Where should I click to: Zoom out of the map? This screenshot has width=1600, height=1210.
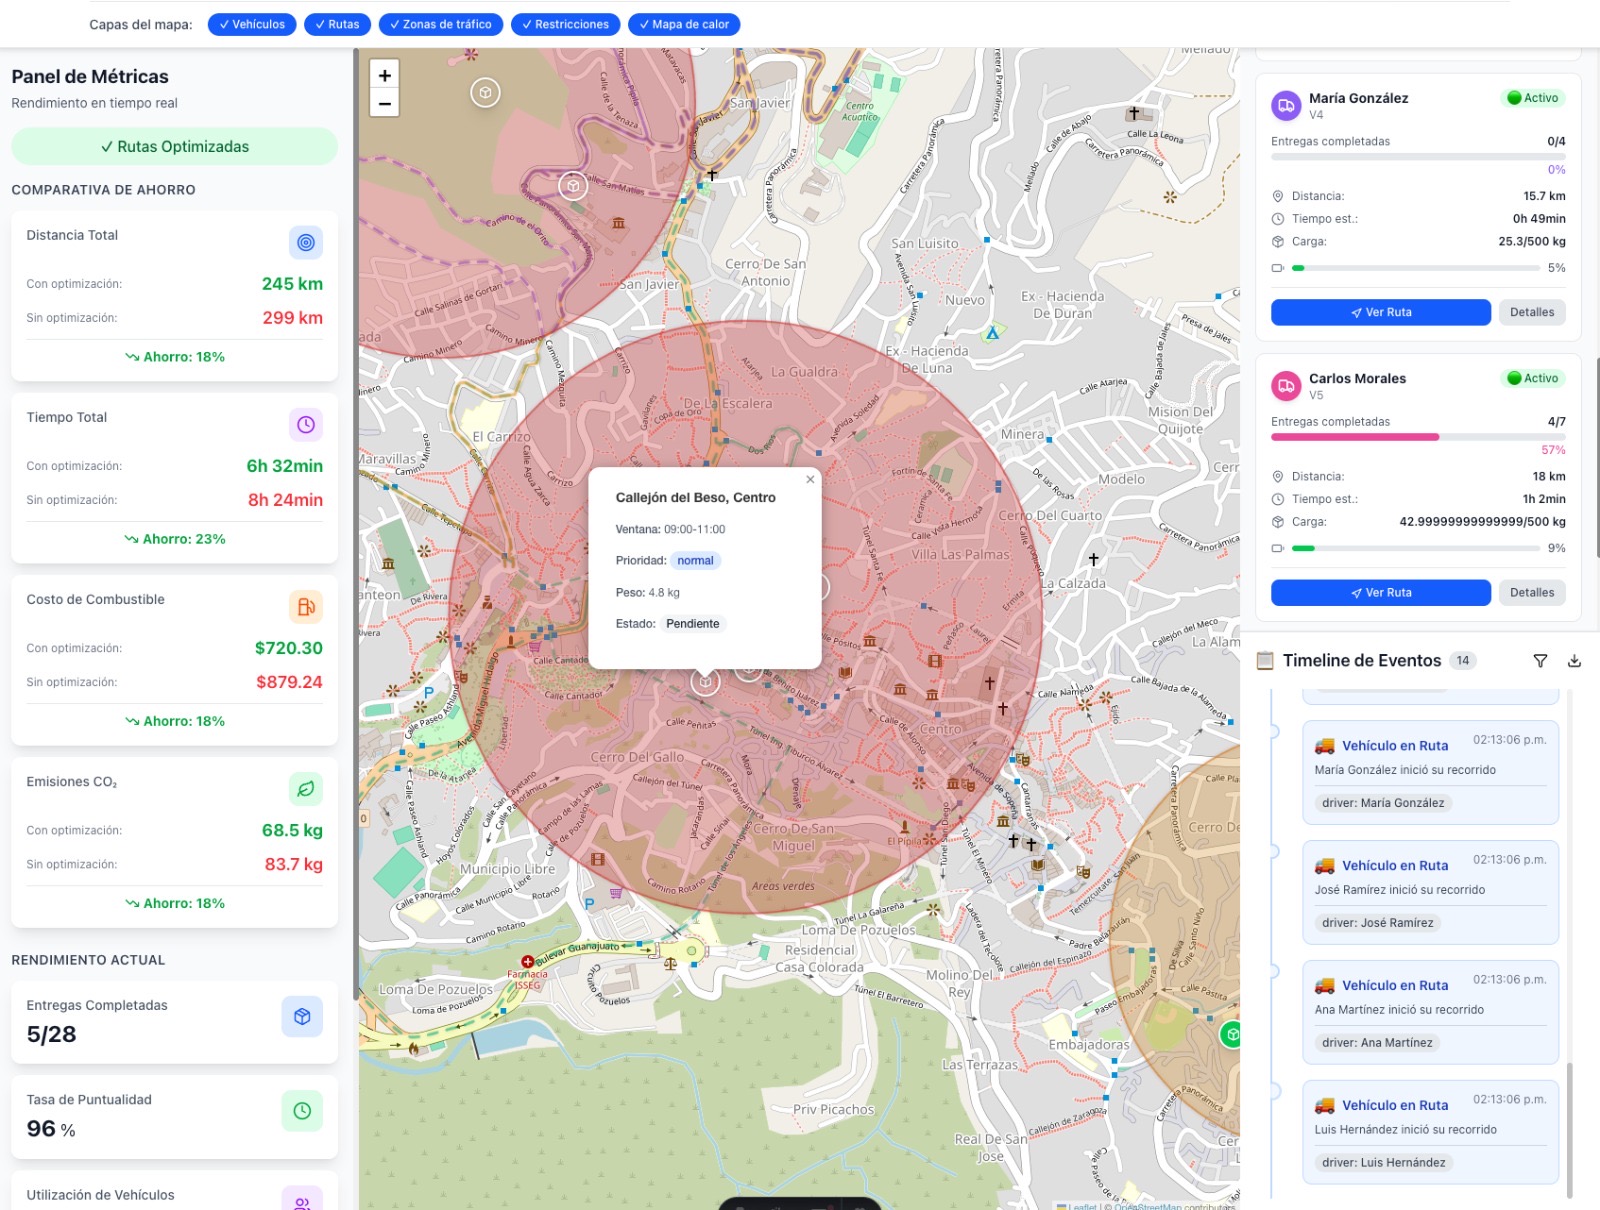pos(385,103)
